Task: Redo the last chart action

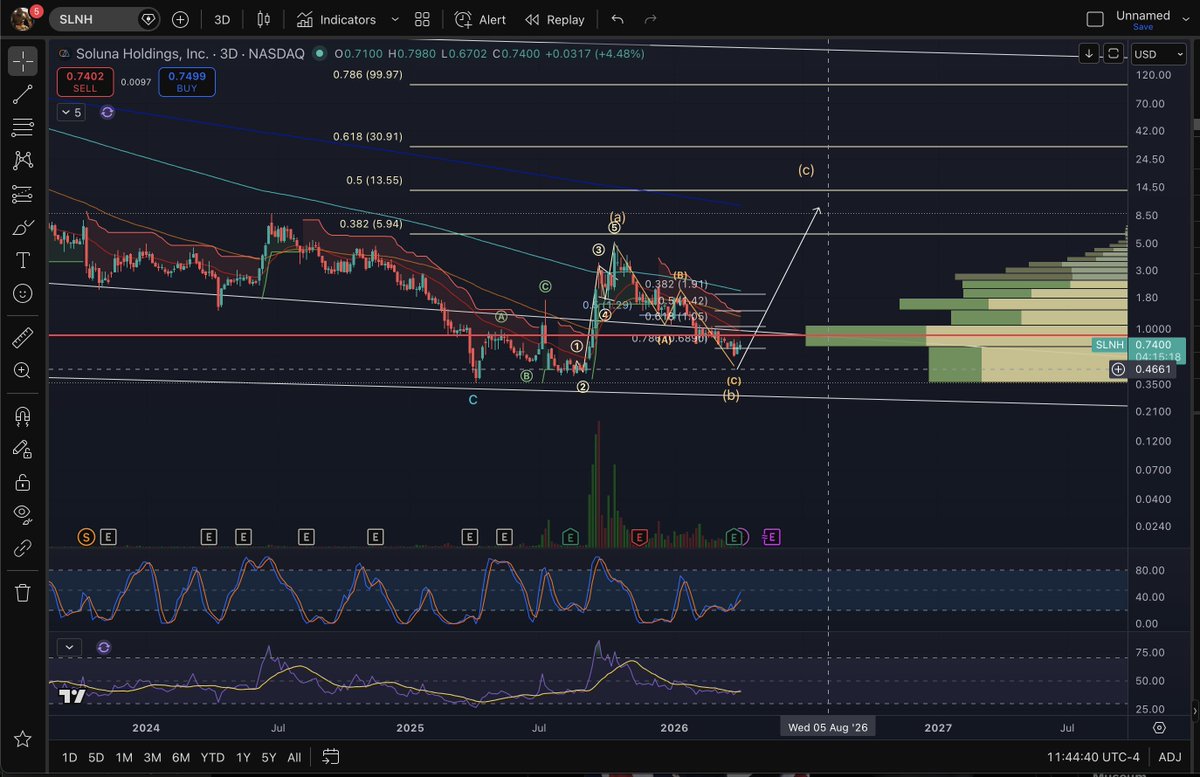Action: click(x=651, y=19)
